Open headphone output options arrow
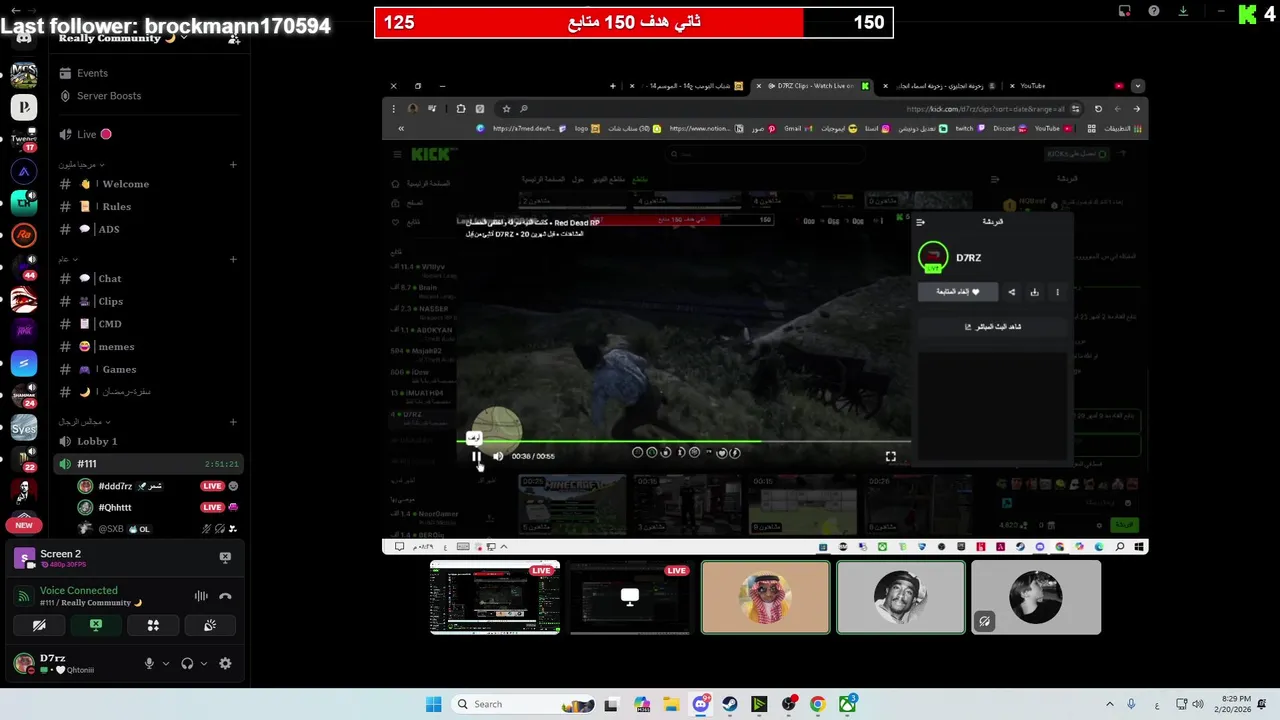This screenshot has width=1280, height=720. [x=204, y=663]
